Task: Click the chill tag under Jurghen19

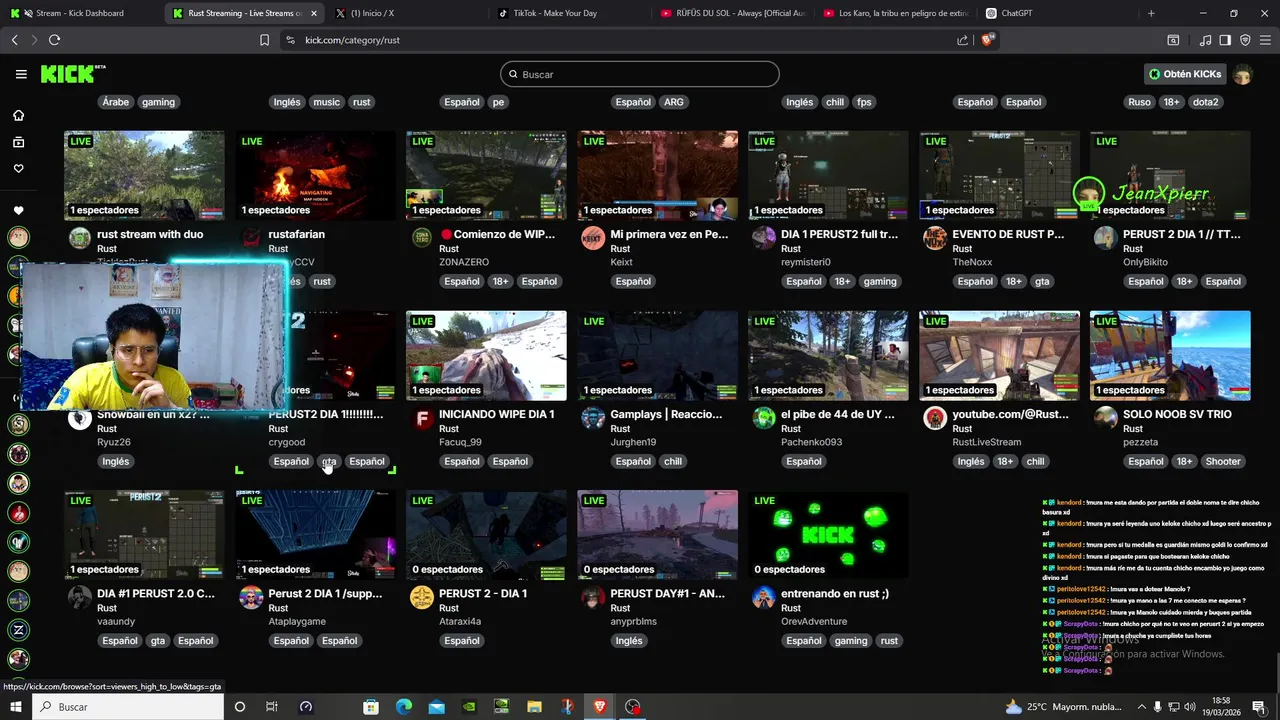Action: [x=673, y=461]
